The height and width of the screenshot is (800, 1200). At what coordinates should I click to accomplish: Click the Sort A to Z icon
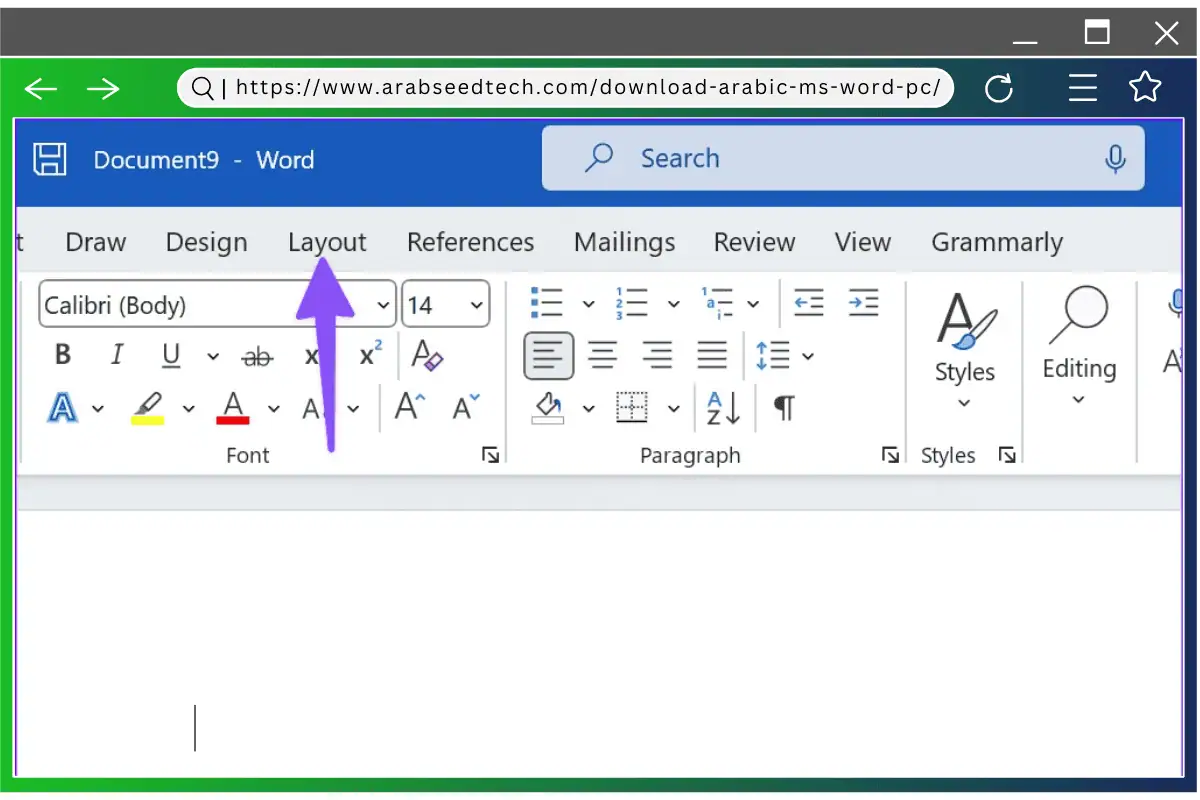pyautogui.click(x=723, y=408)
